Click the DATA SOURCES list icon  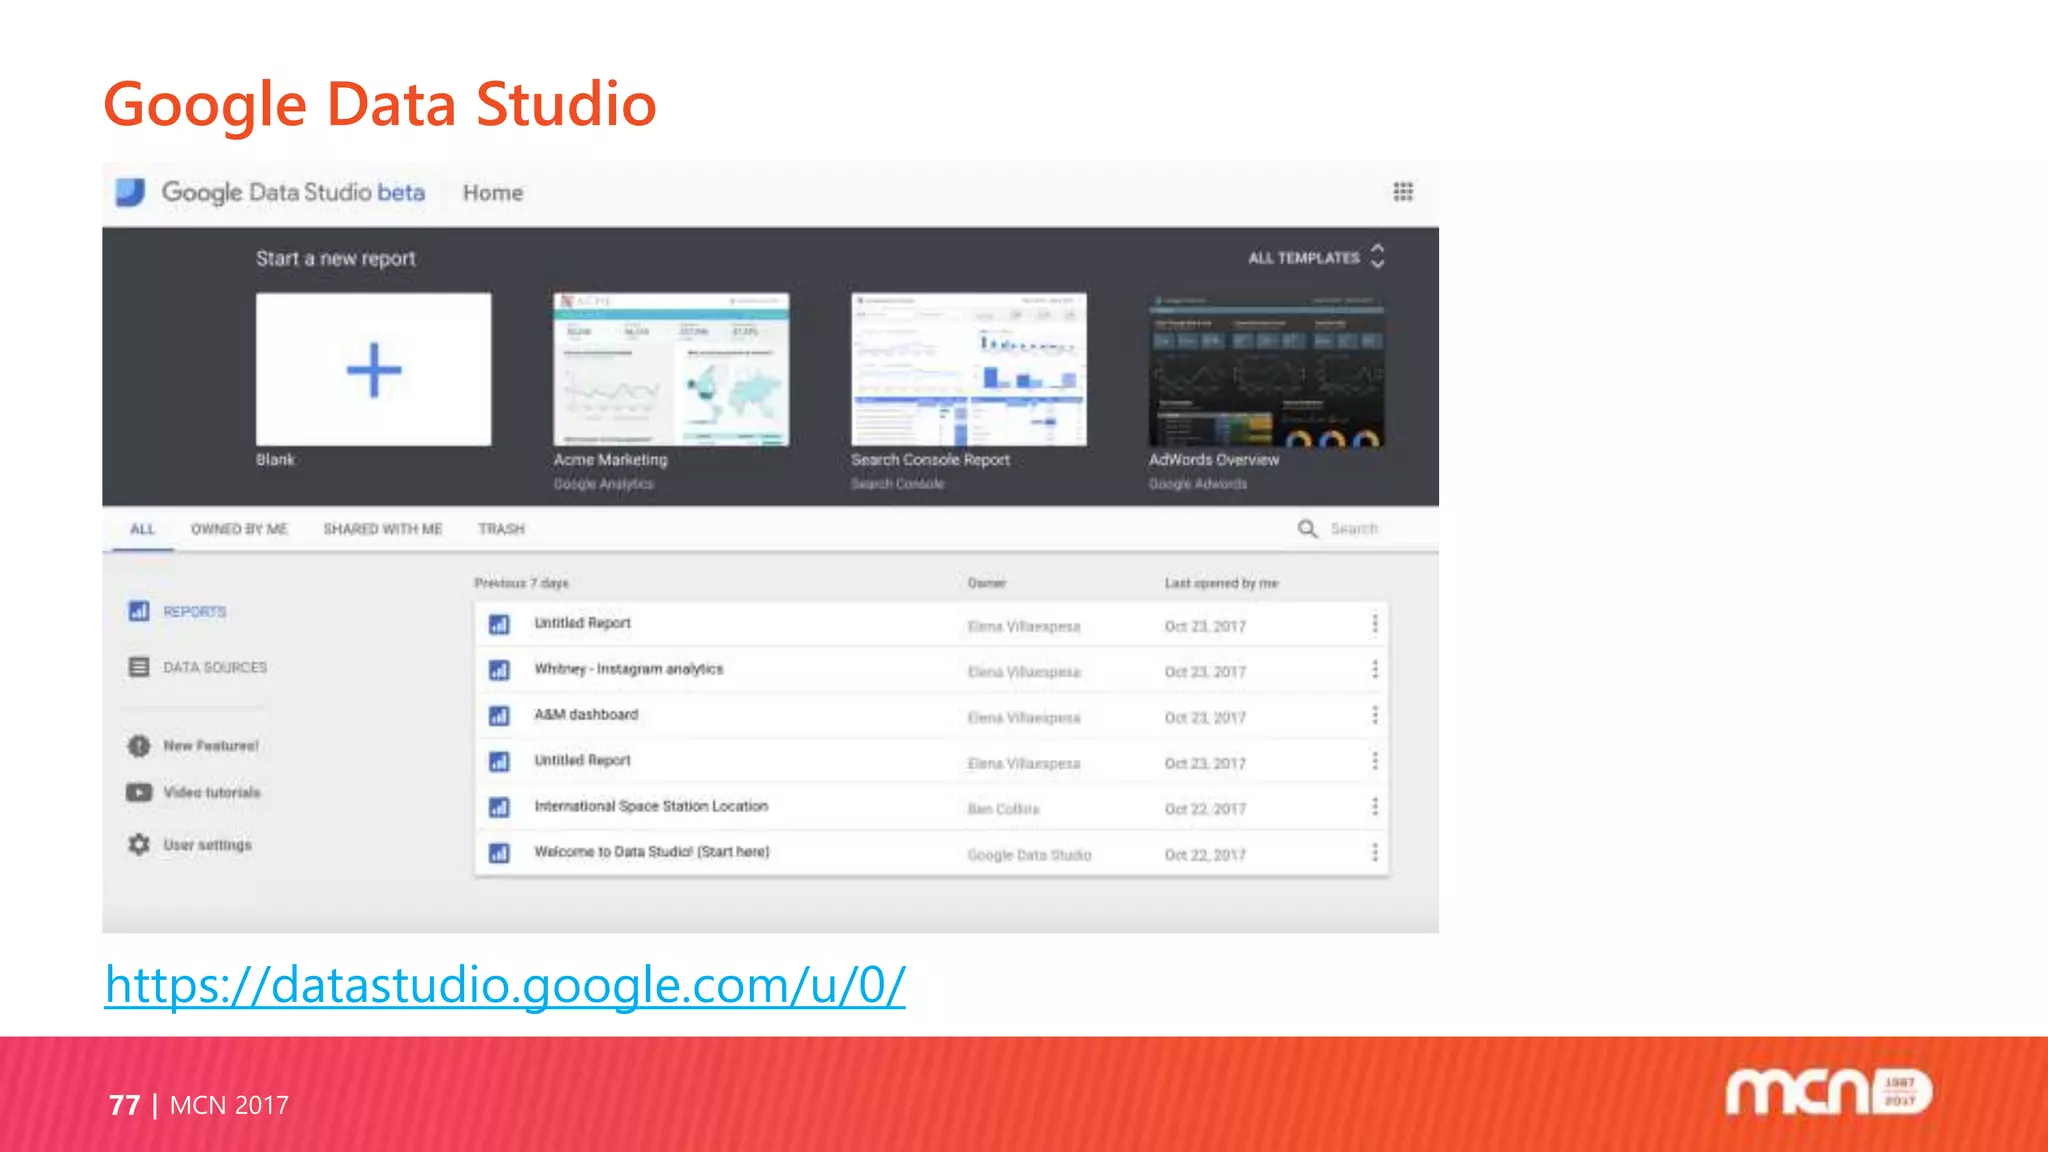pos(139,667)
